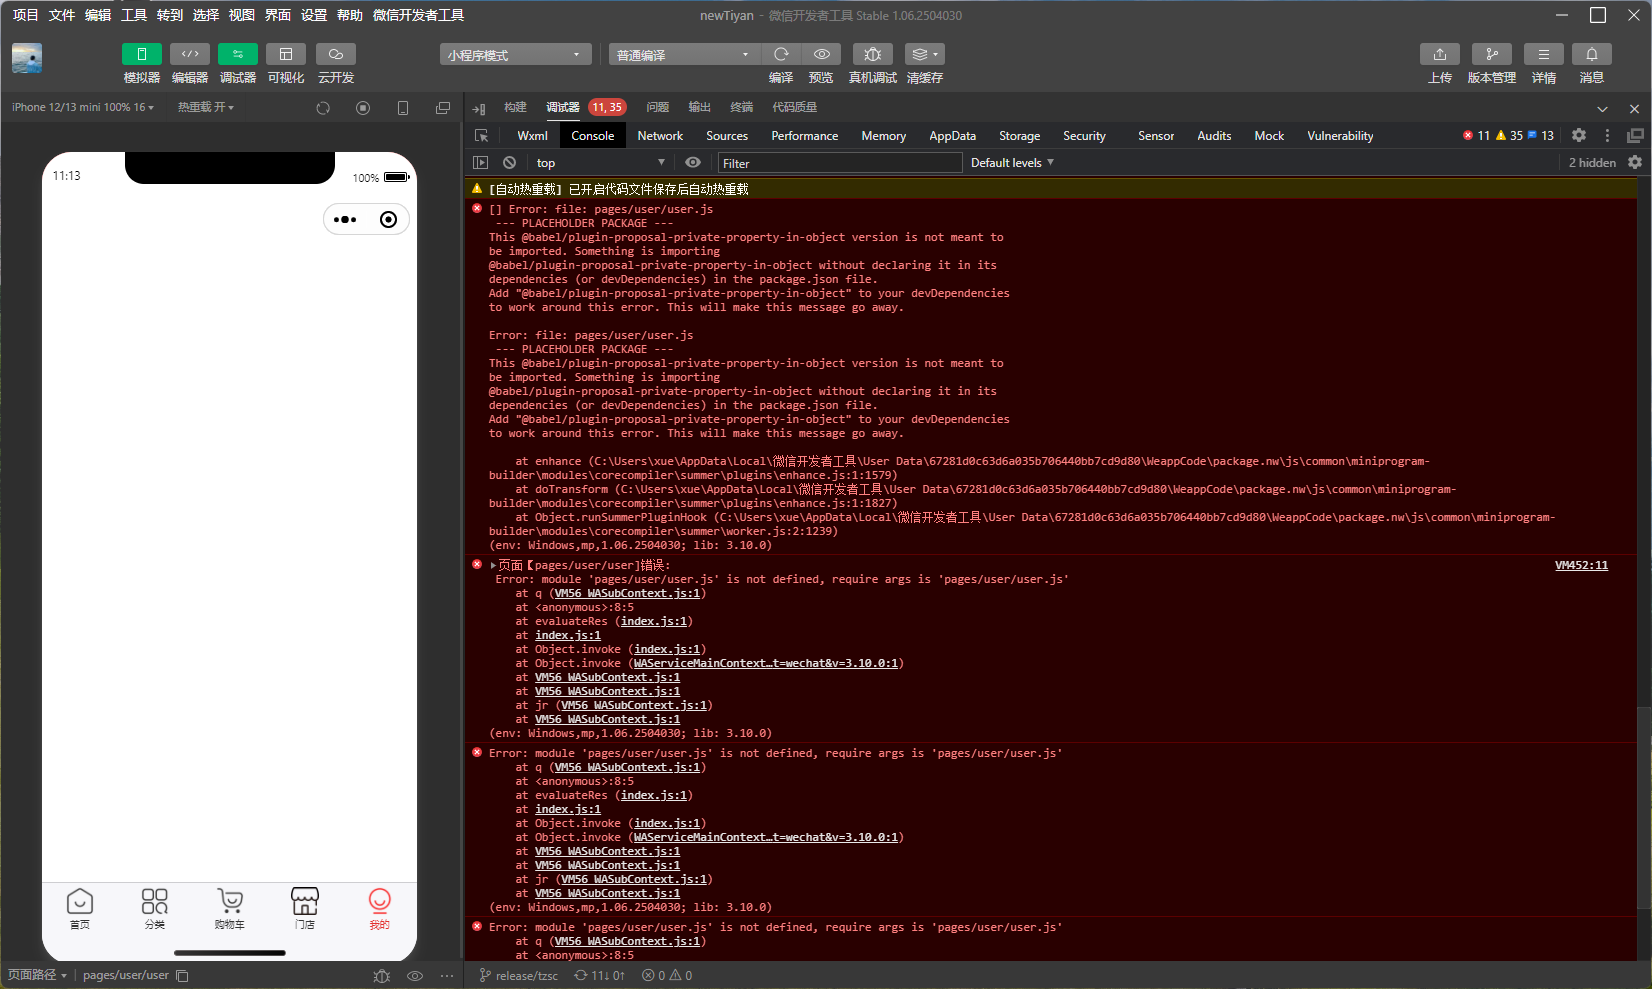Go to the 门店 store tab in the simulator

pyautogui.click(x=305, y=908)
